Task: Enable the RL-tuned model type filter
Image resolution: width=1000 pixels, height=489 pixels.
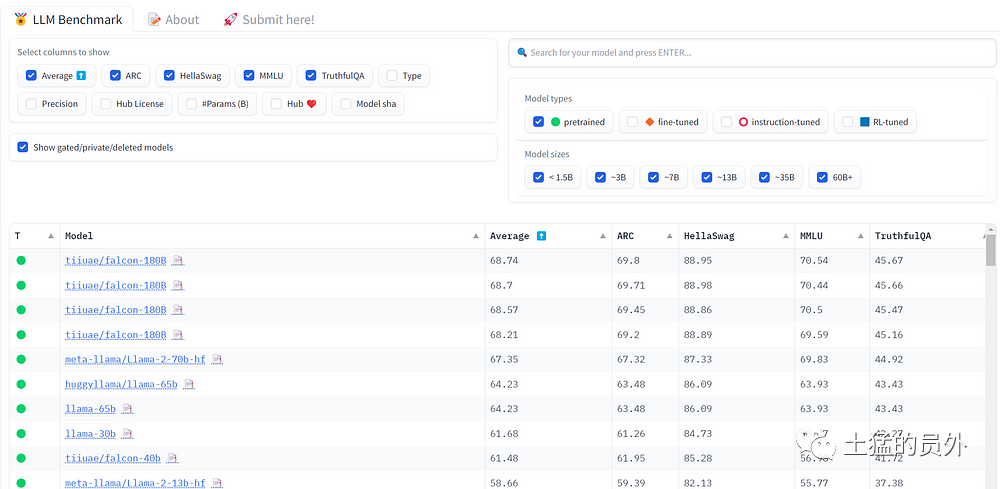Action: click(848, 121)
